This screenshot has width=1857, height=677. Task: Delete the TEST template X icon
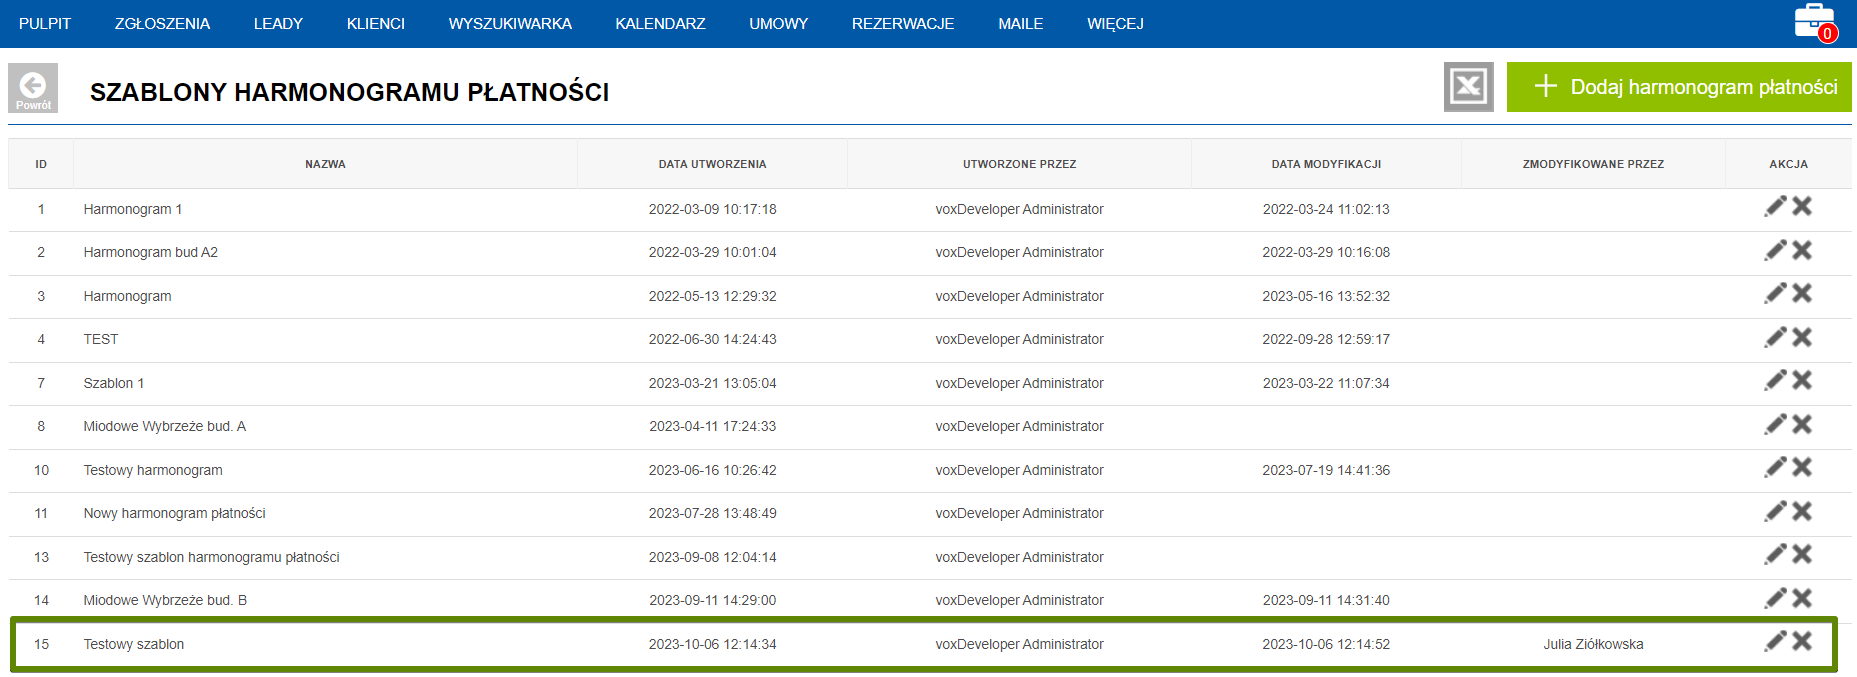1802,337
